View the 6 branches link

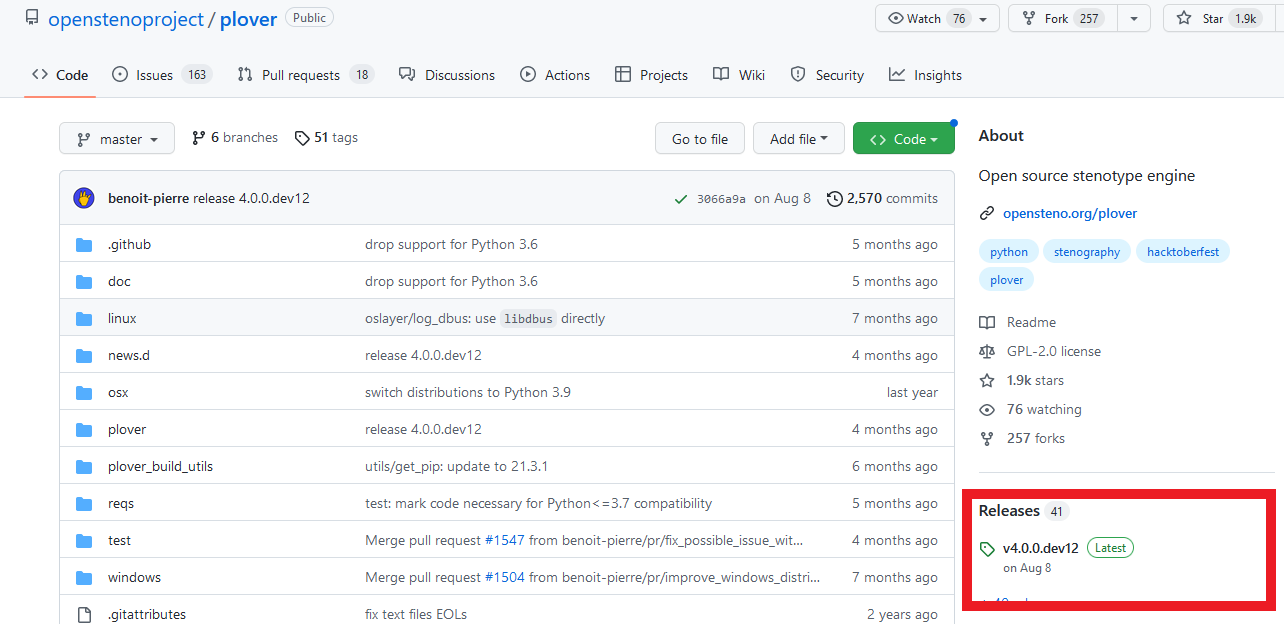(235, 138)
